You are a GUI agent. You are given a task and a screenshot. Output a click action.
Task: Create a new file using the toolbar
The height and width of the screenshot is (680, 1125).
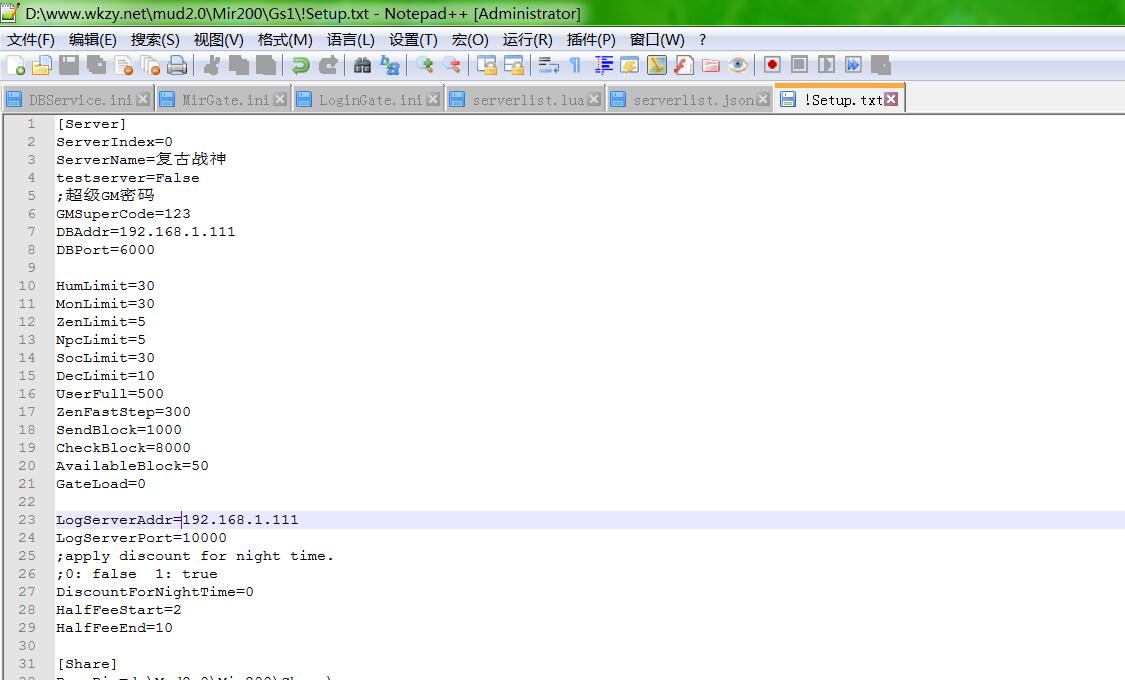[16, 65]
